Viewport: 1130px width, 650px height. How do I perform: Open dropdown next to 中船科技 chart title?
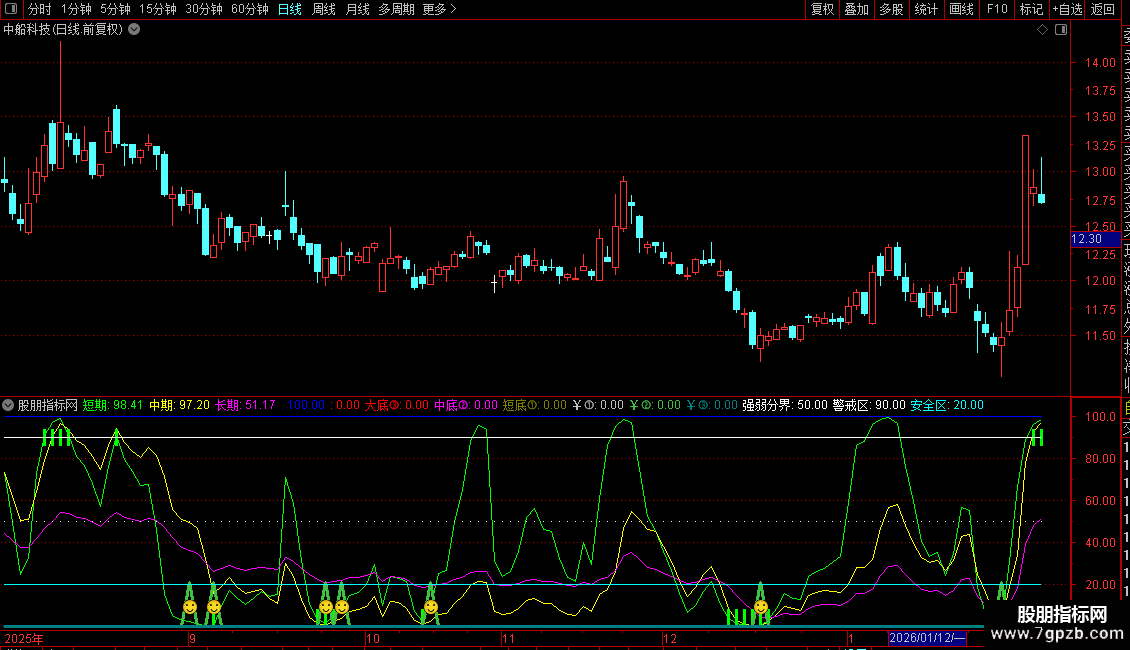coord(134,29)
